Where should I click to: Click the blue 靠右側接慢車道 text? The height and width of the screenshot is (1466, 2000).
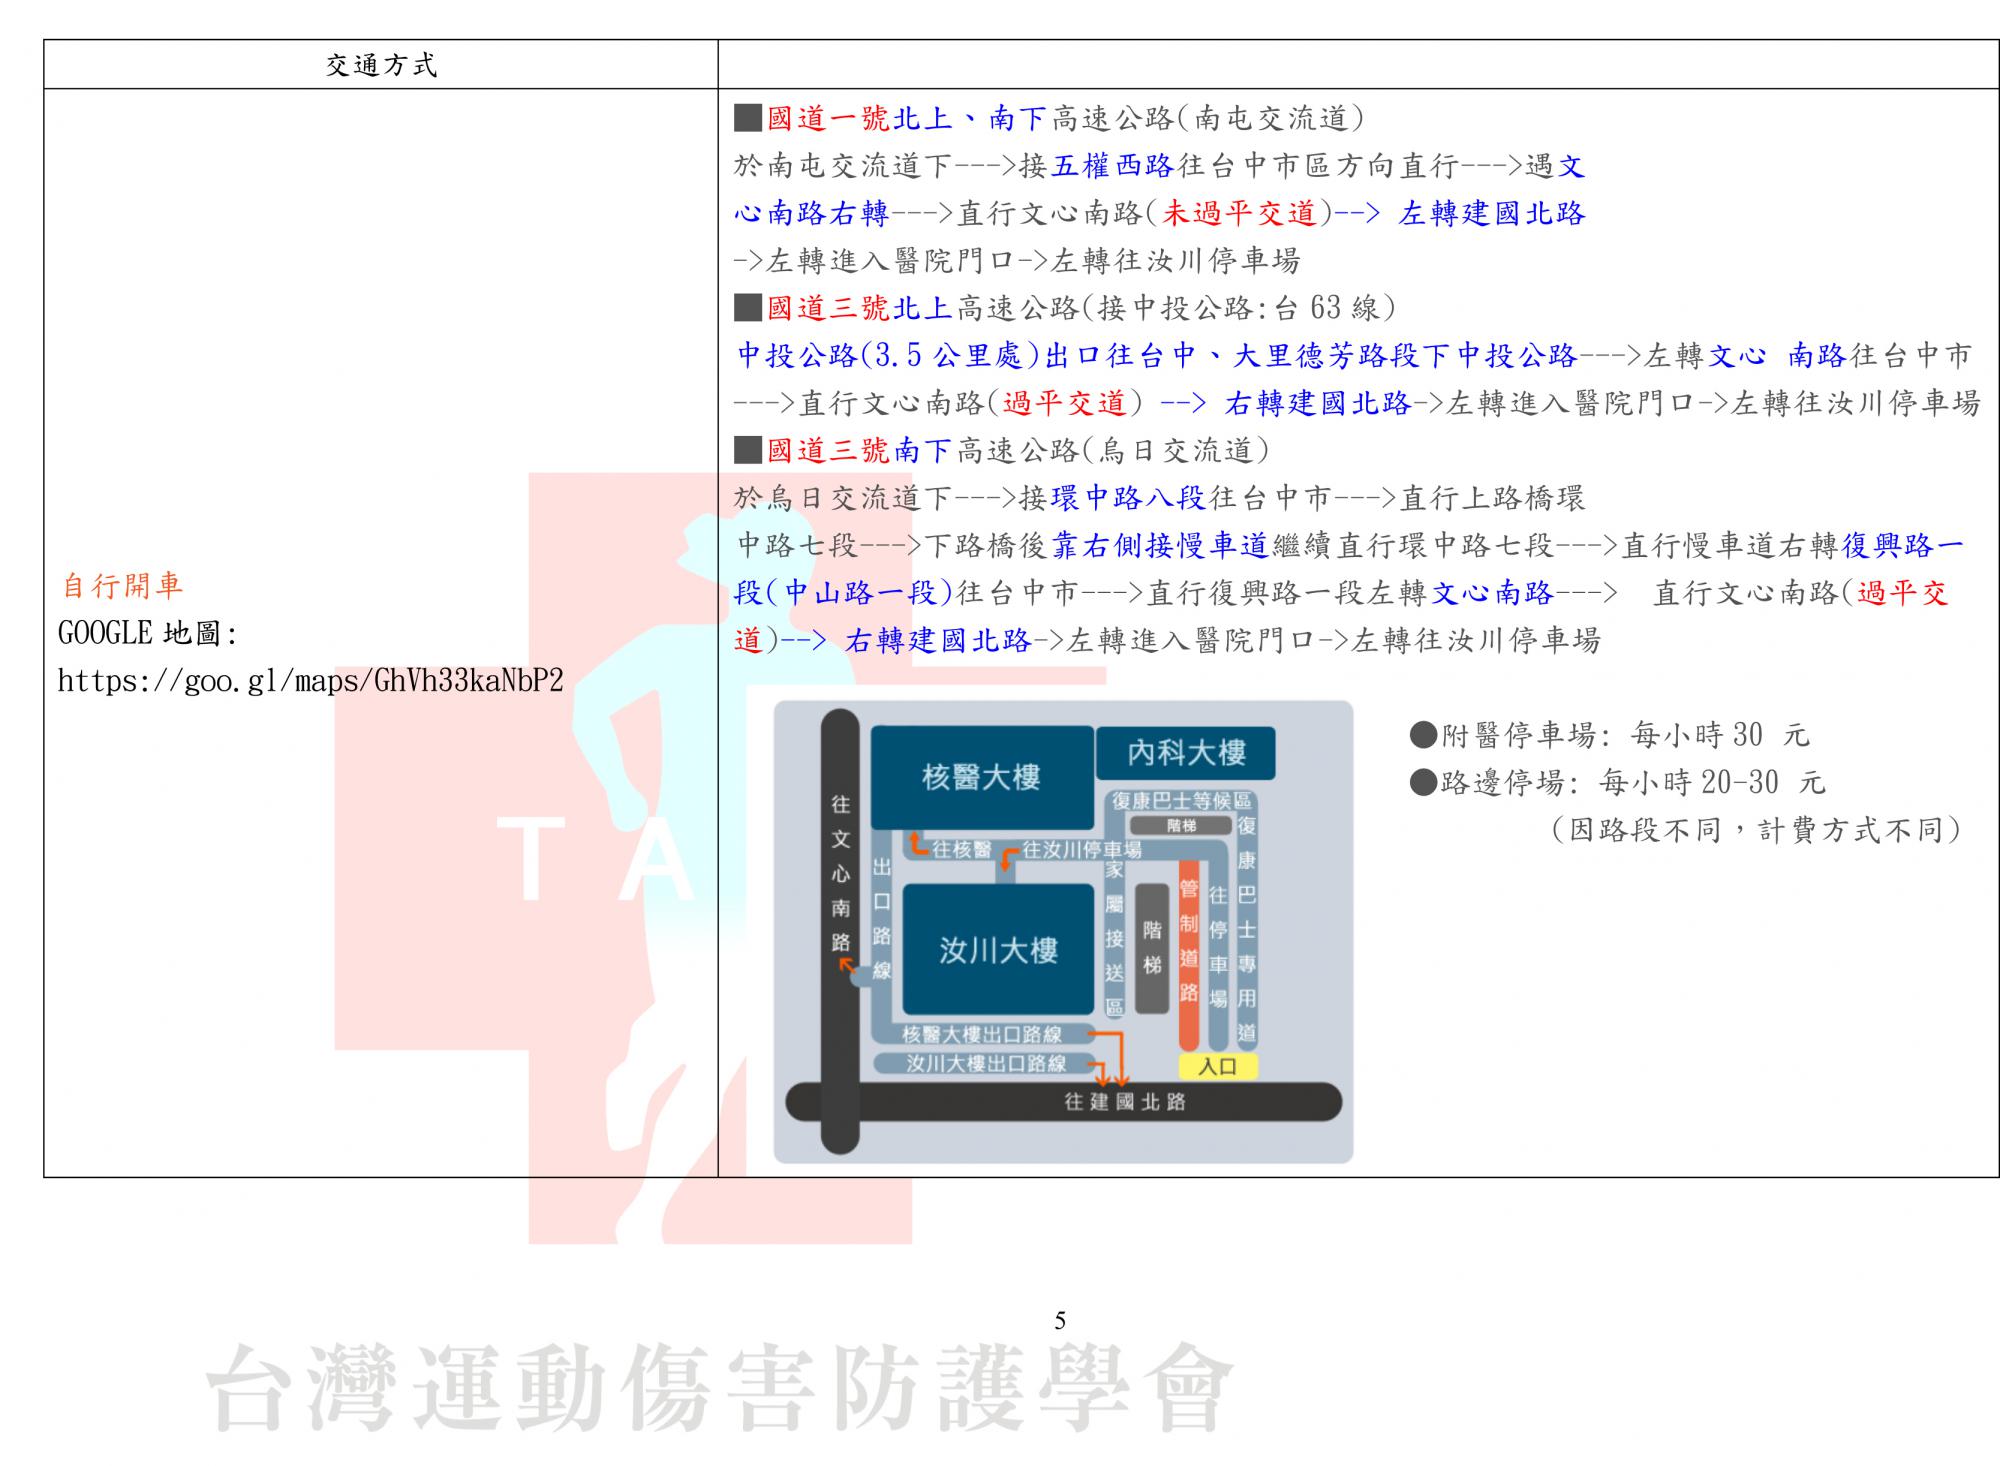click(1160, 546)
